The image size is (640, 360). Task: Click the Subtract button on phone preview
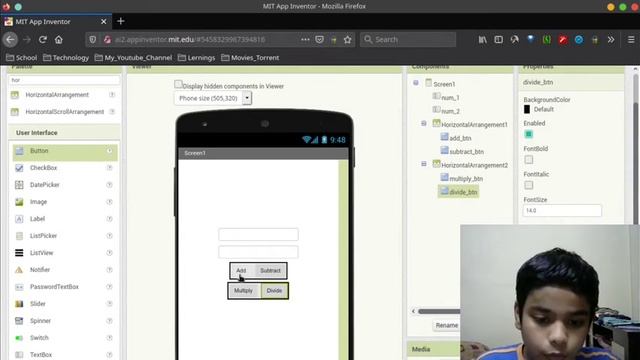[270, 271]
